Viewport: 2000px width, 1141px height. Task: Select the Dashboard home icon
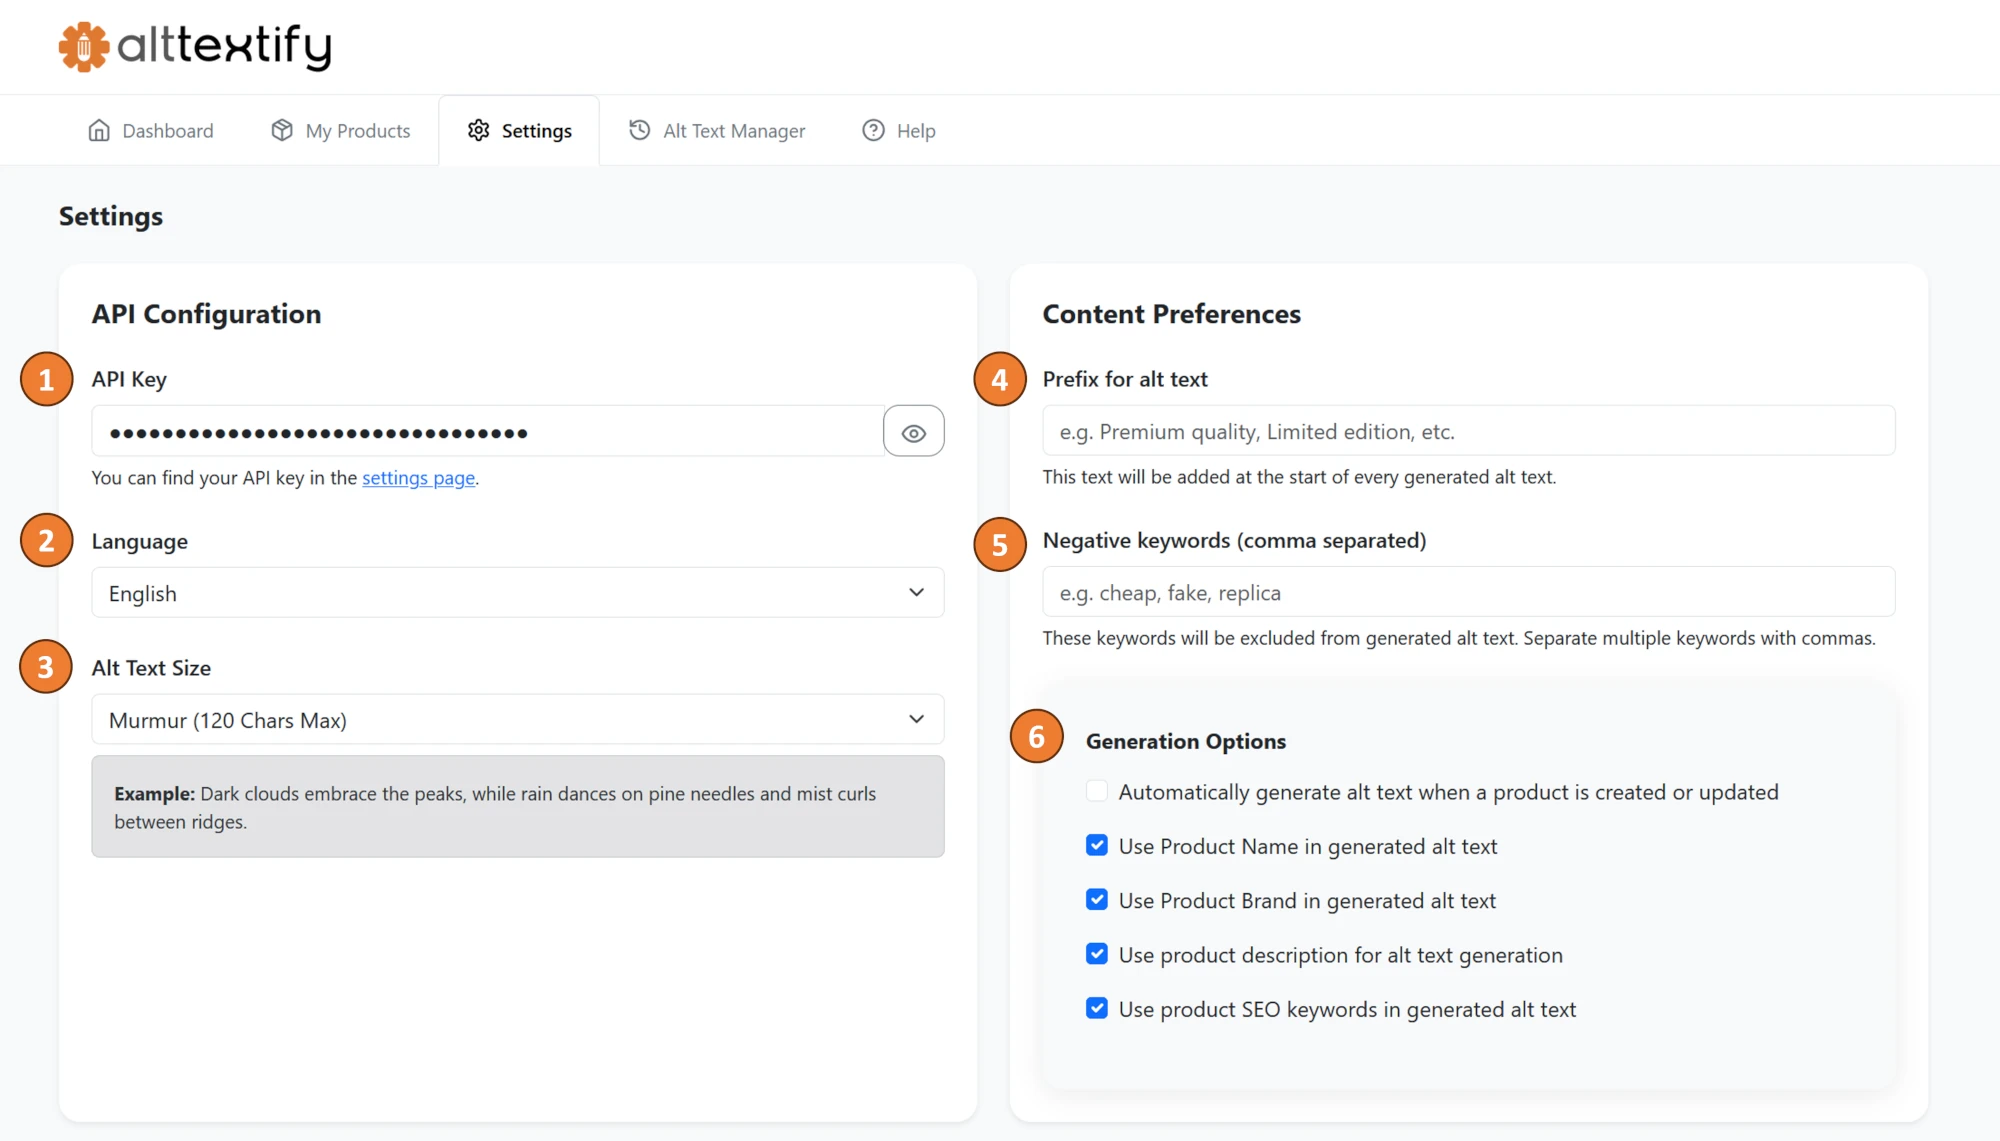click(99, 130)
